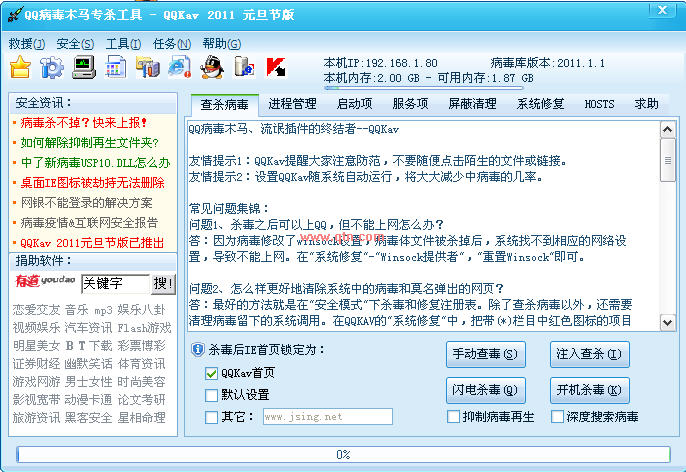The width and height of the screenshot is (686, 472).
Task: Click the 娱乐八卦 link
Action: [x=141, y=310]
